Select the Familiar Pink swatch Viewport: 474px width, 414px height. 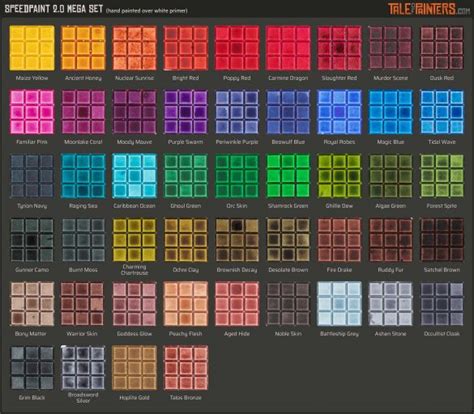tap(32, 112)
